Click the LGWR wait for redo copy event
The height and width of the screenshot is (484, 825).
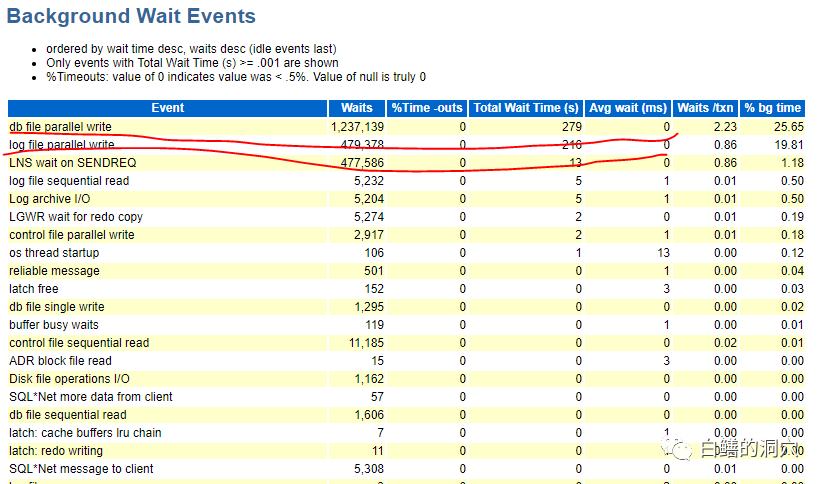click(x=76, y=217)
